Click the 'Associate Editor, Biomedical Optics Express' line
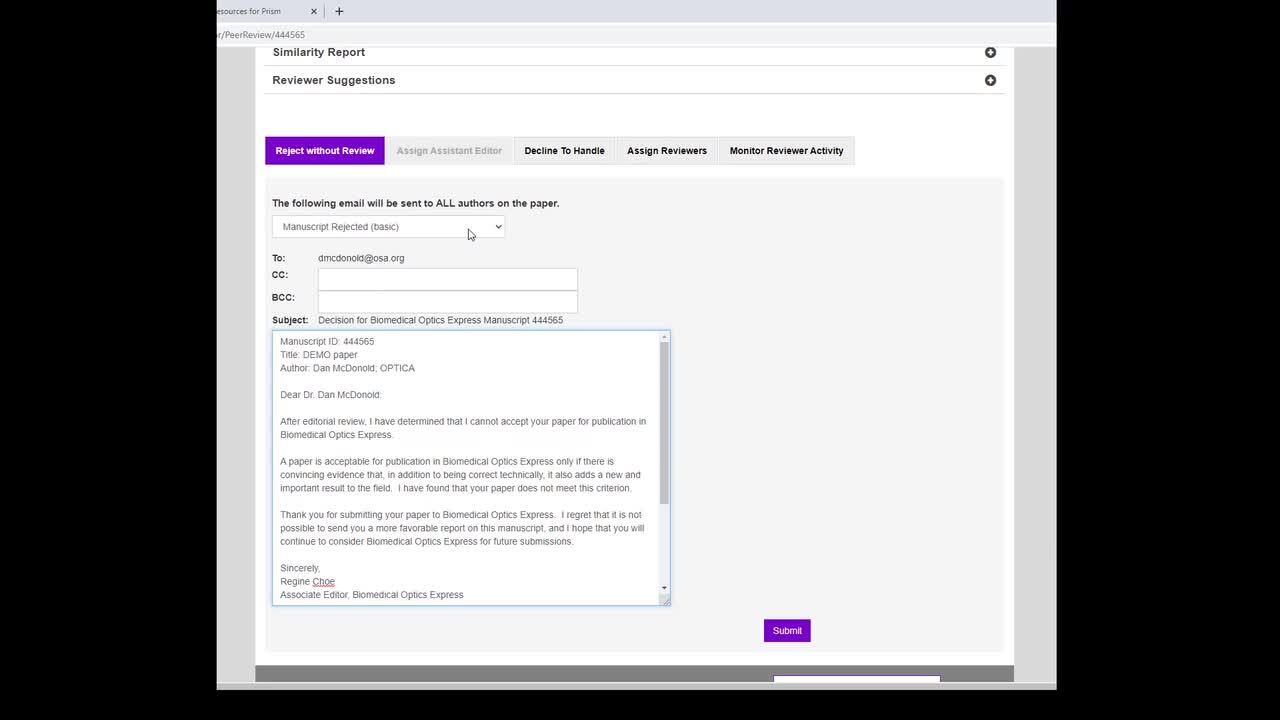Viewport: 1280px width, 720px height. point(371,595)
